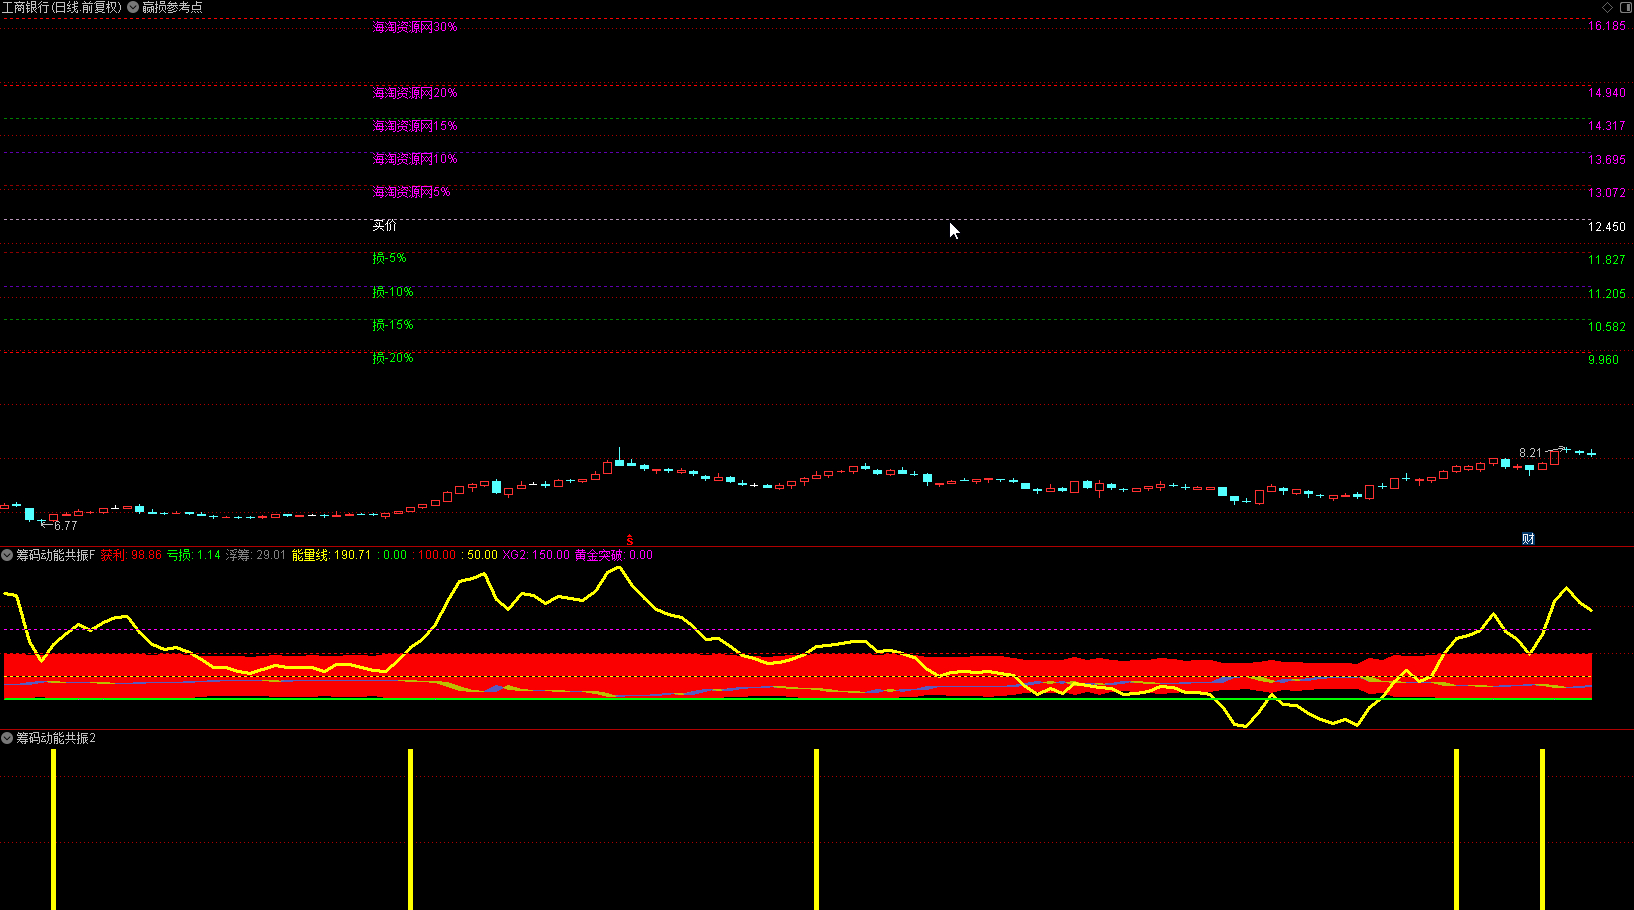Click the 能量线 value in indicator header
Screen dimensions: 1634x910
click(331, 555)
